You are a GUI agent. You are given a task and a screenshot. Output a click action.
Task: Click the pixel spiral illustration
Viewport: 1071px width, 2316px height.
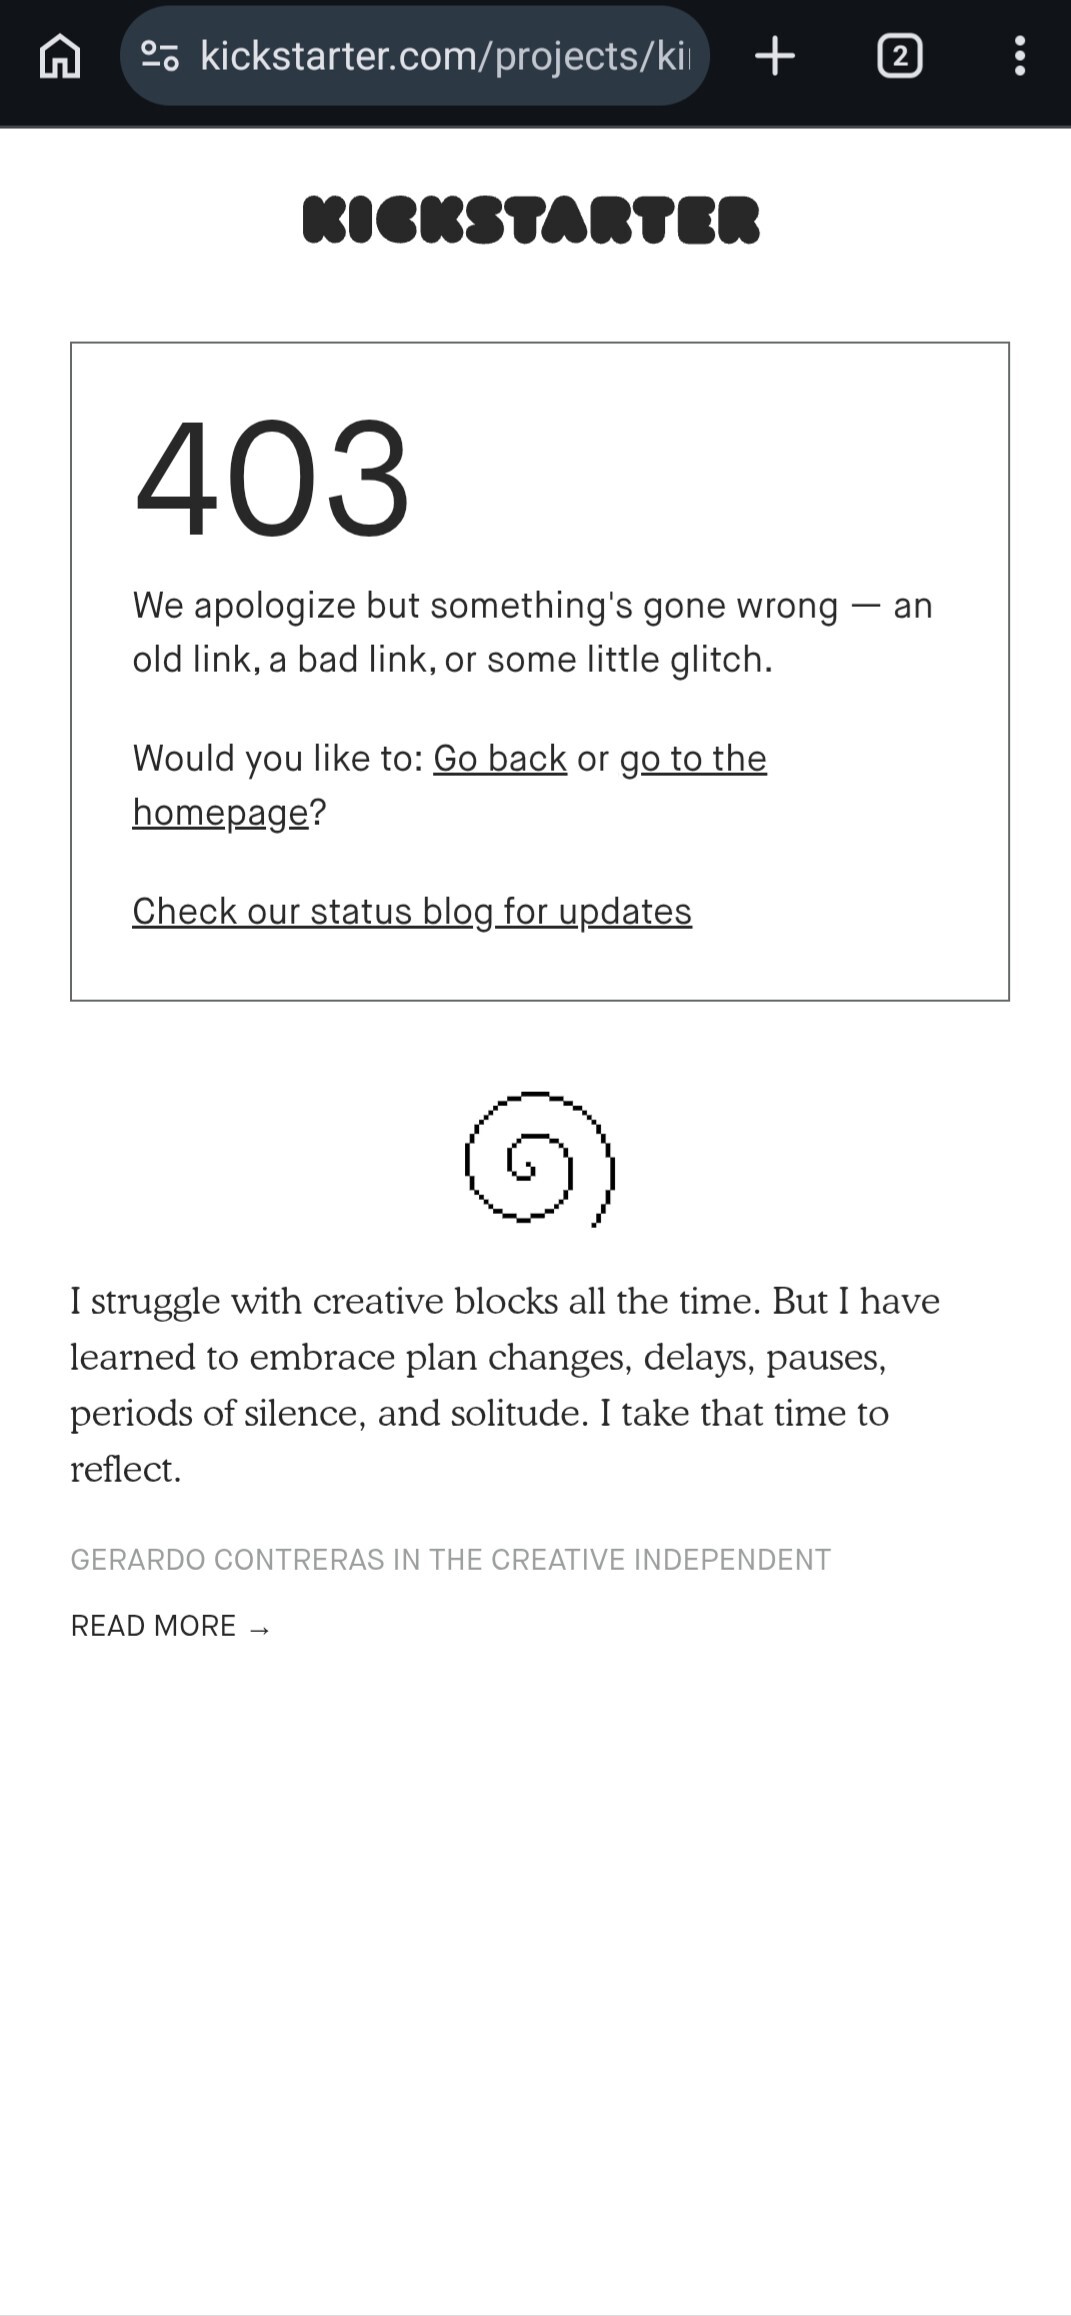point(539,1158)
